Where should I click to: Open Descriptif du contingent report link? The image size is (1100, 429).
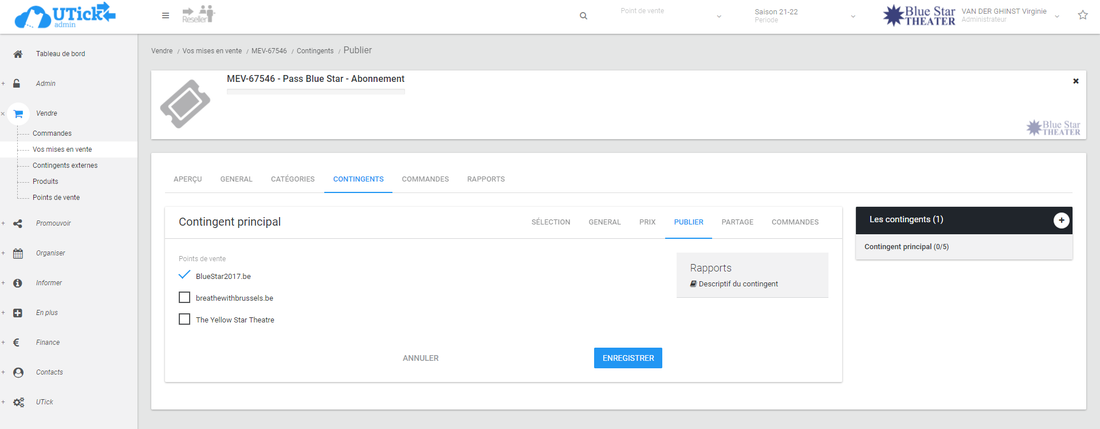tap(737, 284)
